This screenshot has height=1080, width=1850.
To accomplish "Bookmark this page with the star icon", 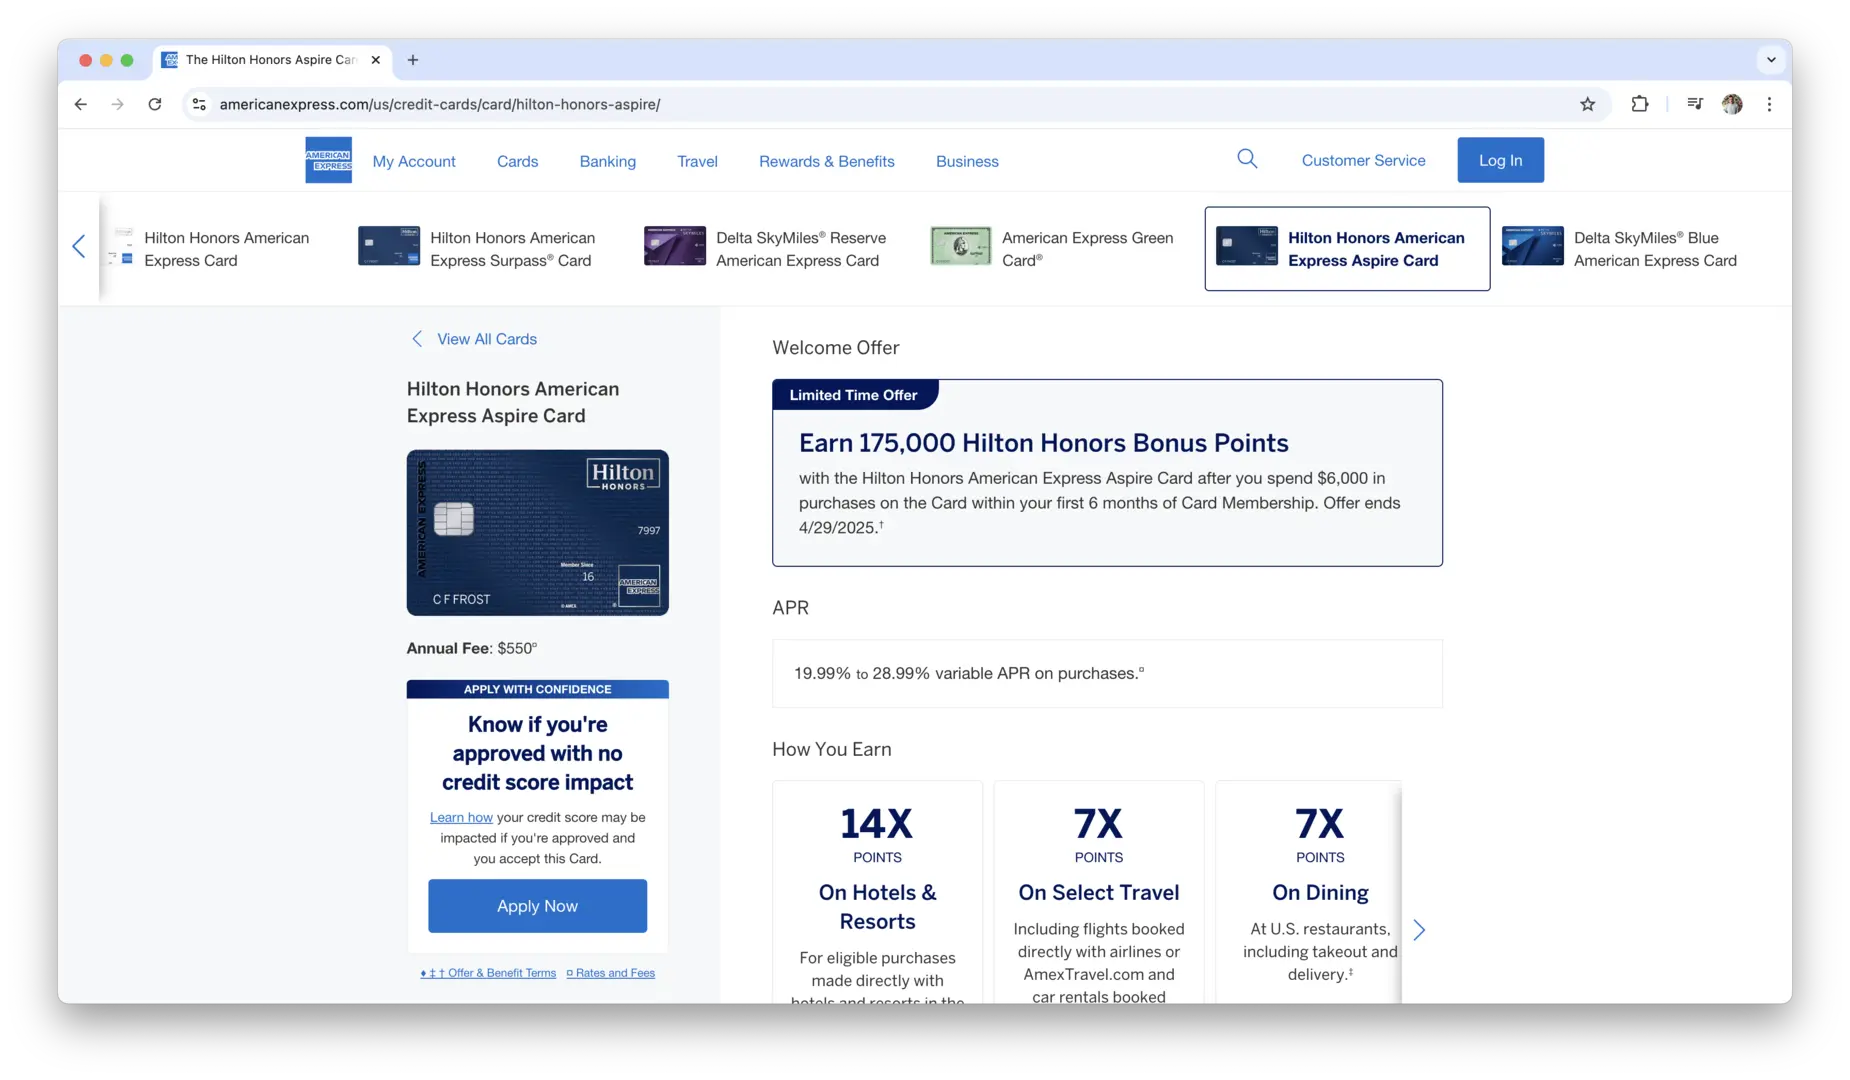I will point(1587,104).
